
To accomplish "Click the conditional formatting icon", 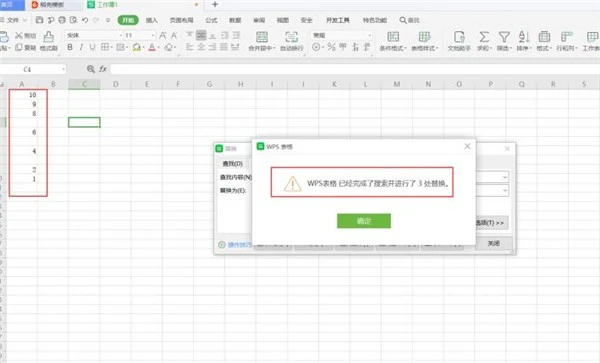I will pyautogui.click(x=393, y=37).
